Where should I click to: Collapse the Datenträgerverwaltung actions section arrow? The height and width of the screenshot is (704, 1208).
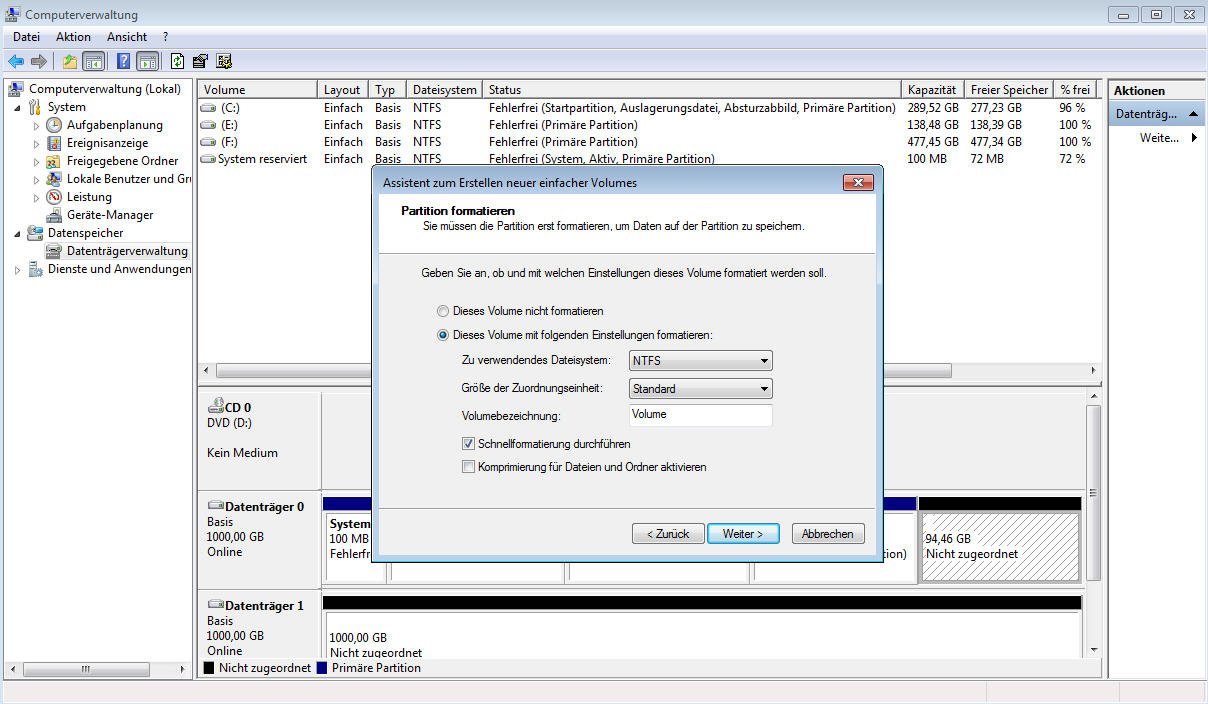coord(1193,114)
